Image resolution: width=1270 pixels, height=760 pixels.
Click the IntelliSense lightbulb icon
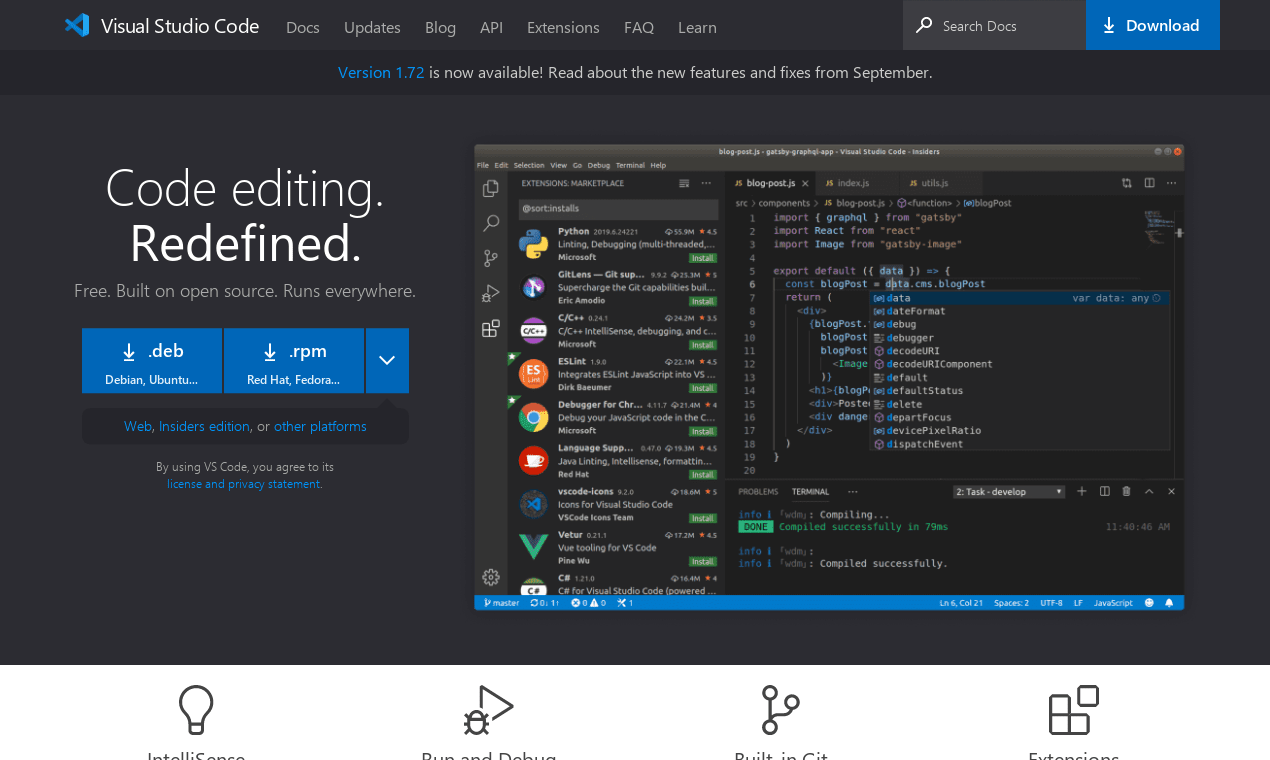point(196,710)
